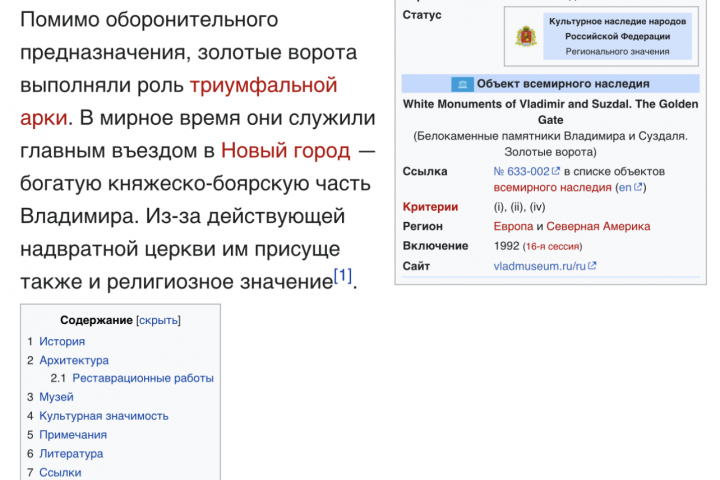The width and height of the screenshot is (720, 480).
Task: Open the 'Европа' link in Регион
Action: [513, 226]
